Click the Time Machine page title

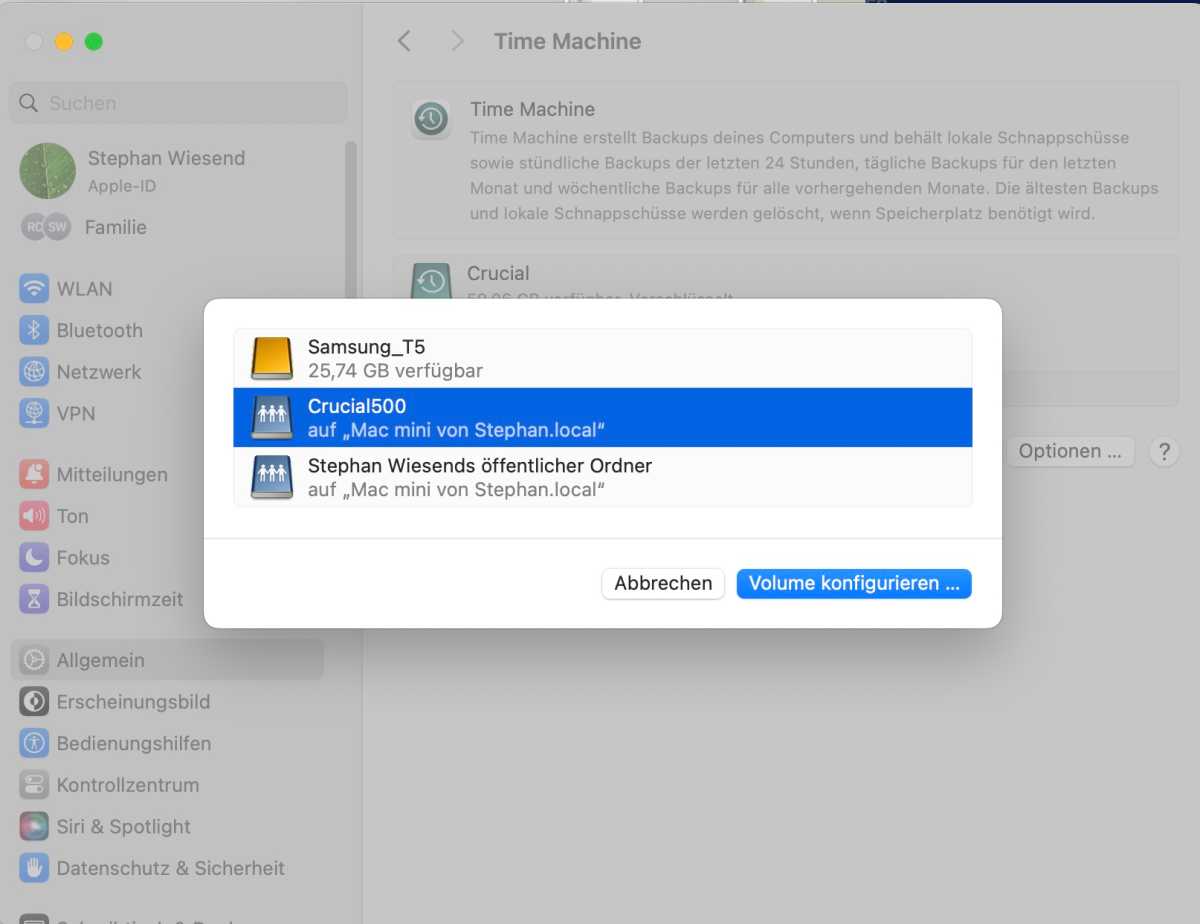pyautogui.click(x=568, y=41)
